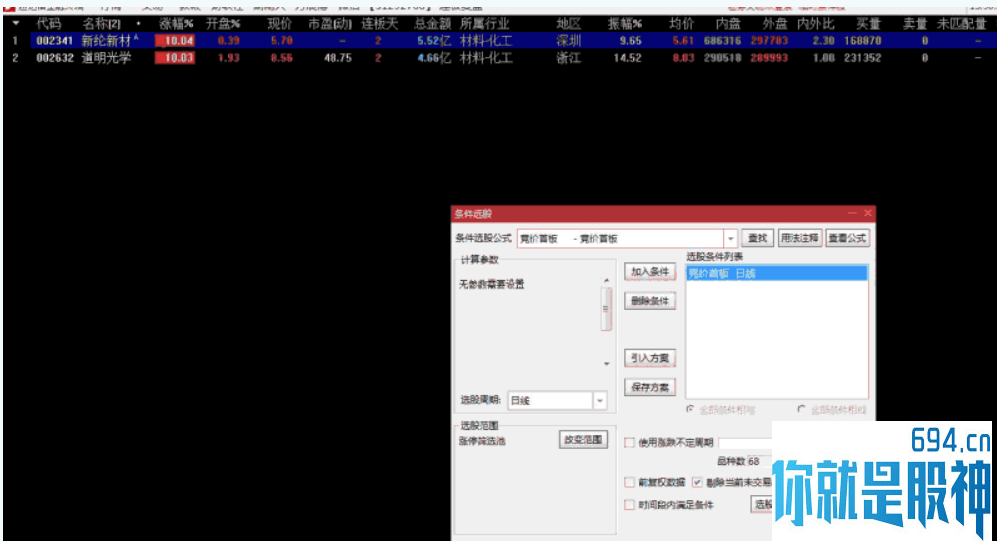997x541 pixels.
Task: Click 引入方案 button
Action: coord(650,358)
